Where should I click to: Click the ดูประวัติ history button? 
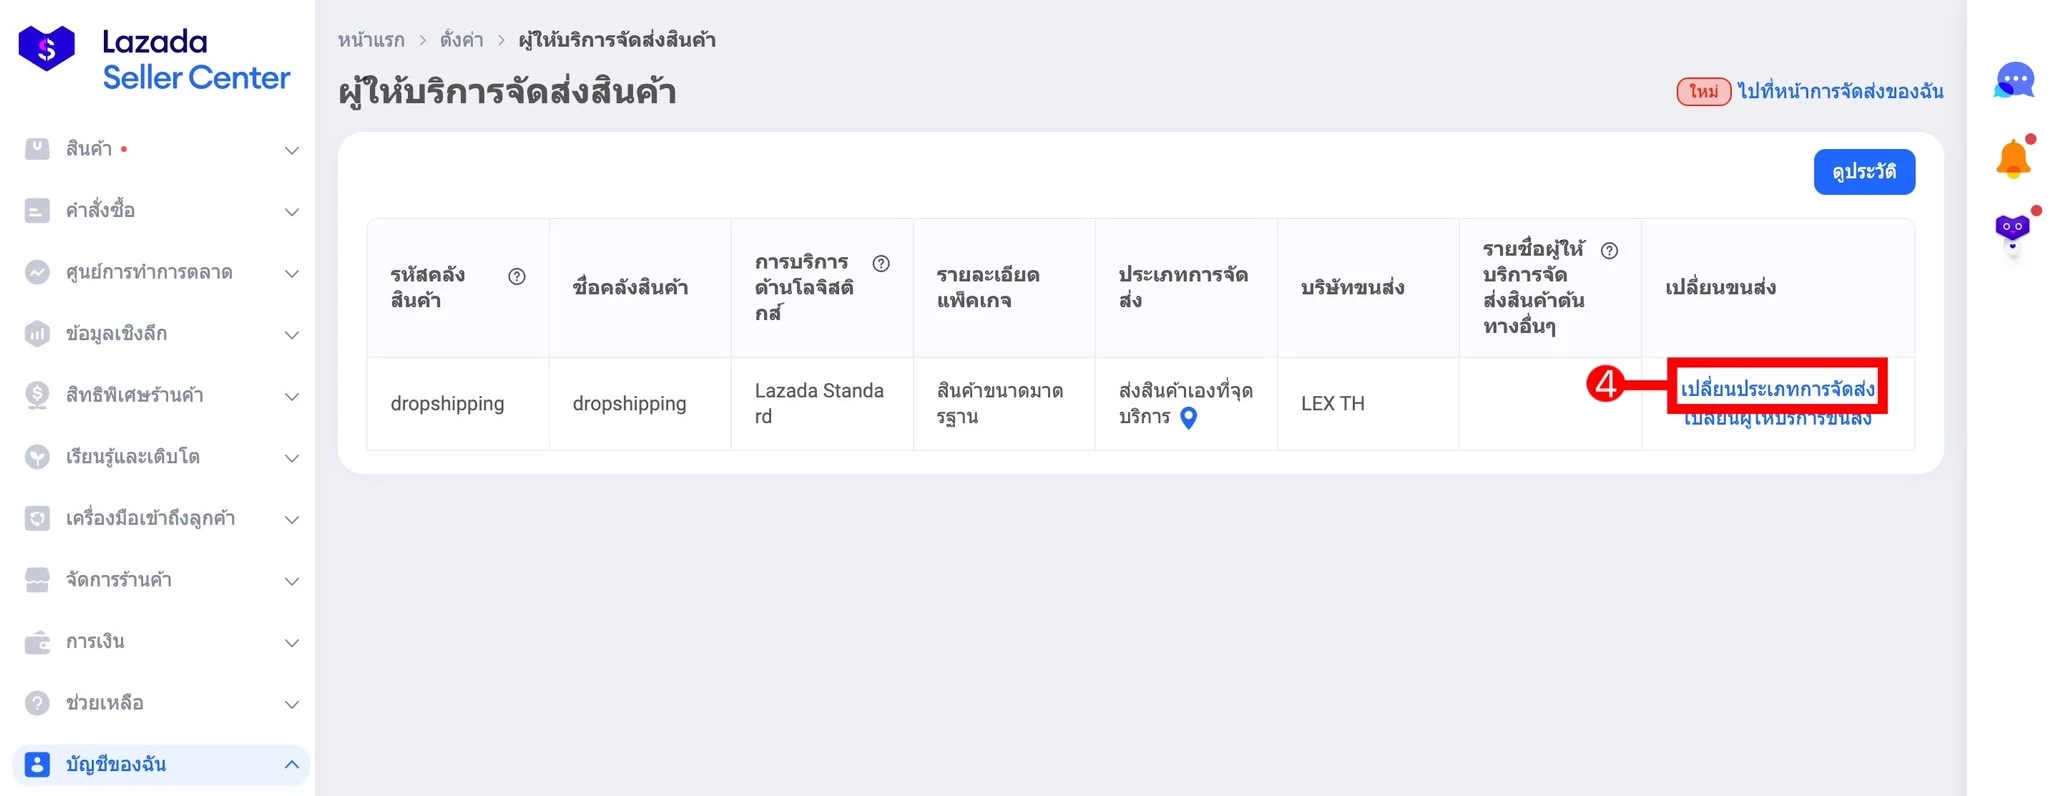[x=1863, y=171]
